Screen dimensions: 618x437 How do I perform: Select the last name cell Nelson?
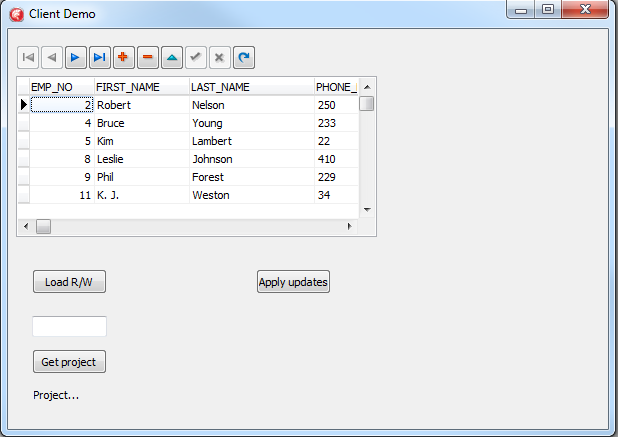pyautogui.click(x=252, y=105)
